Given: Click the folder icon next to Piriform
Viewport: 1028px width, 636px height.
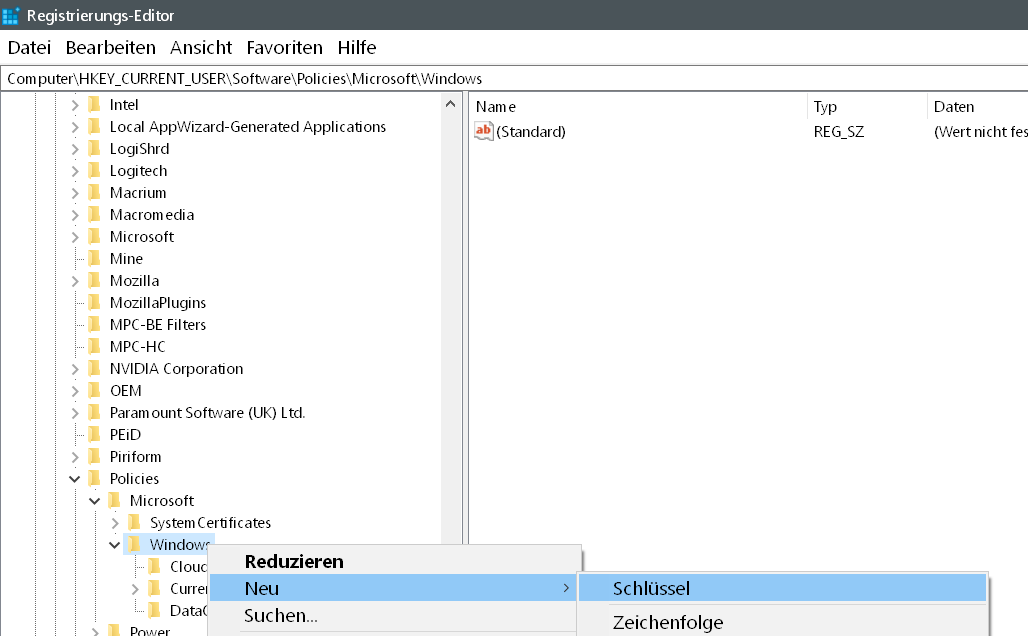Looking at the screenshot, I should coord(95,457).
